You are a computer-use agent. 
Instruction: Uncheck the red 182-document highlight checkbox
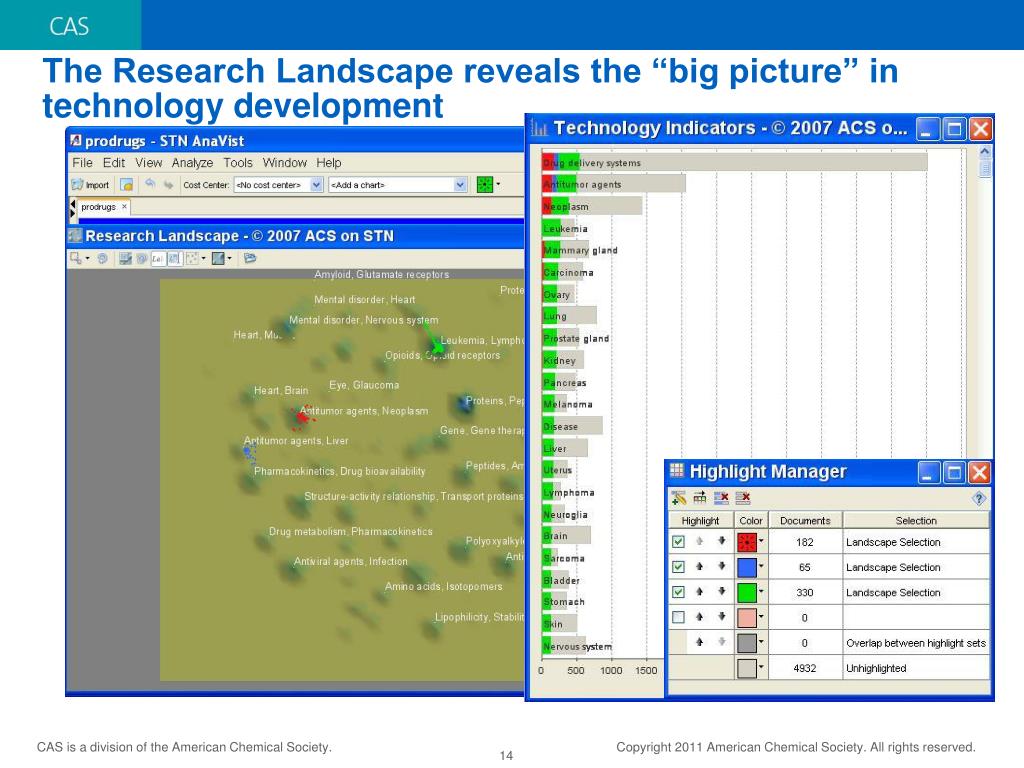click(x=679, y=541)
